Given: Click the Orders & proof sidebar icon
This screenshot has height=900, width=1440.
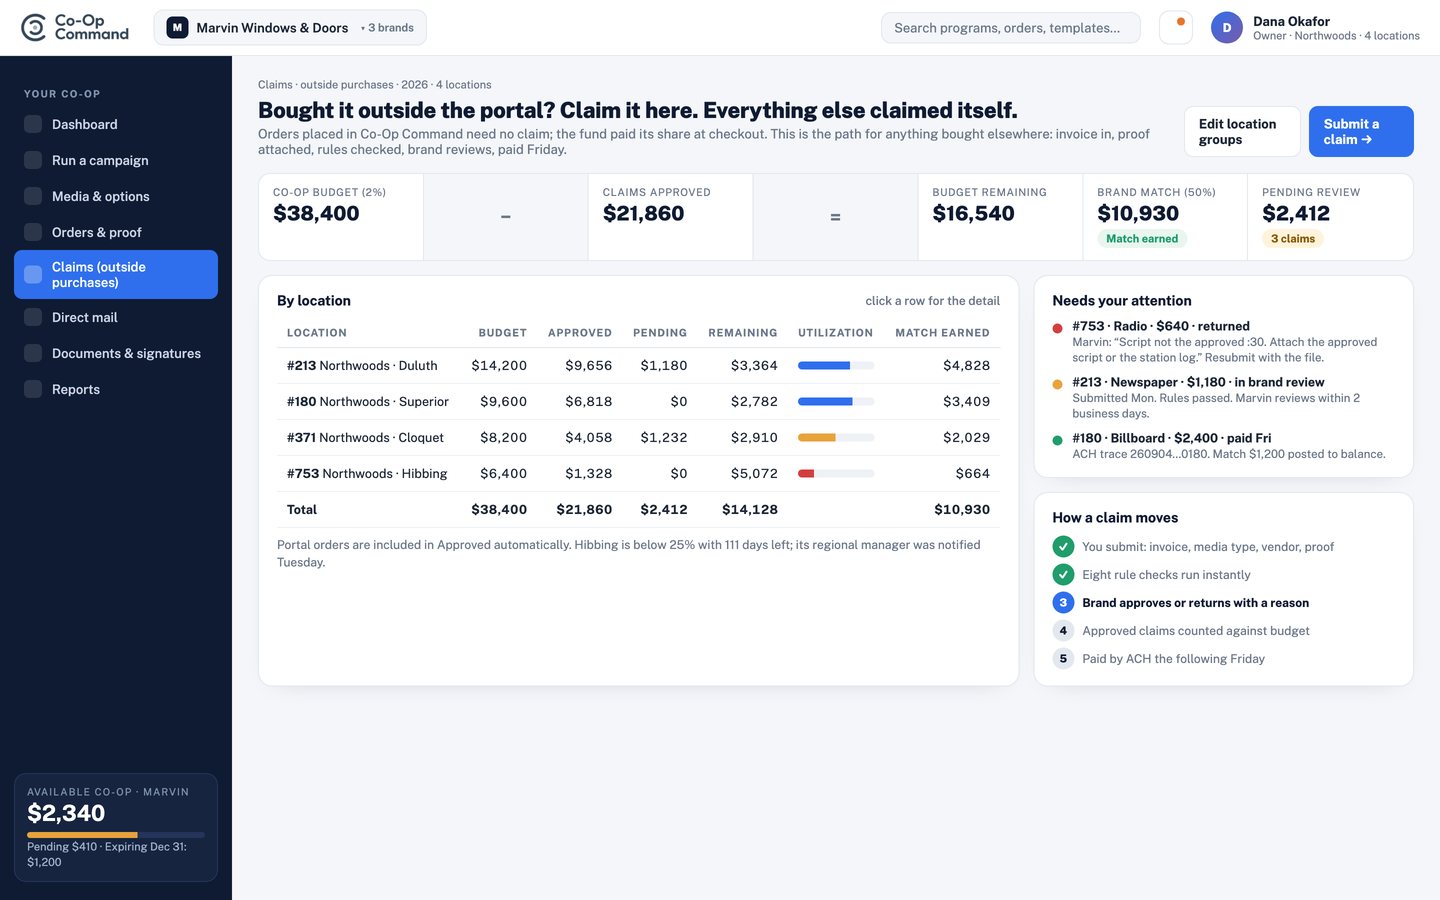Looking at the screenshot, I should [33, 232].
